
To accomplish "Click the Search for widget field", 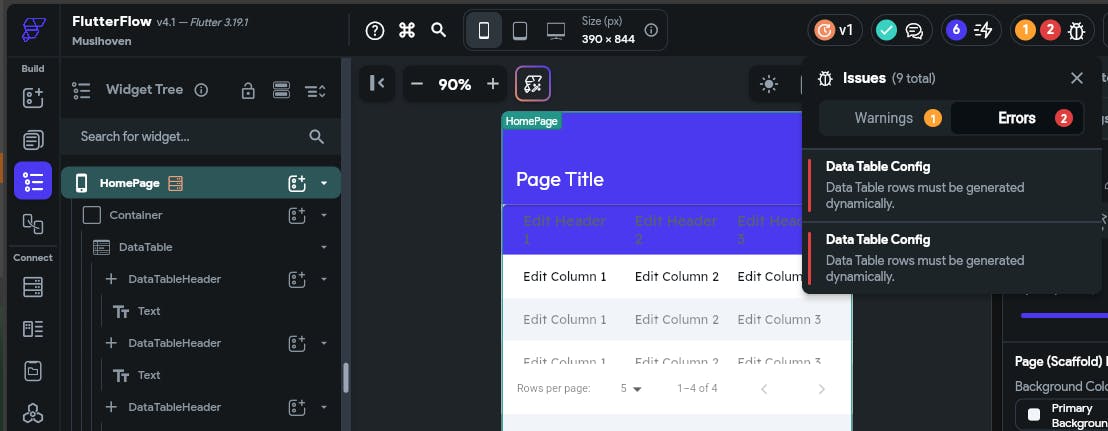I will [190, 136].
